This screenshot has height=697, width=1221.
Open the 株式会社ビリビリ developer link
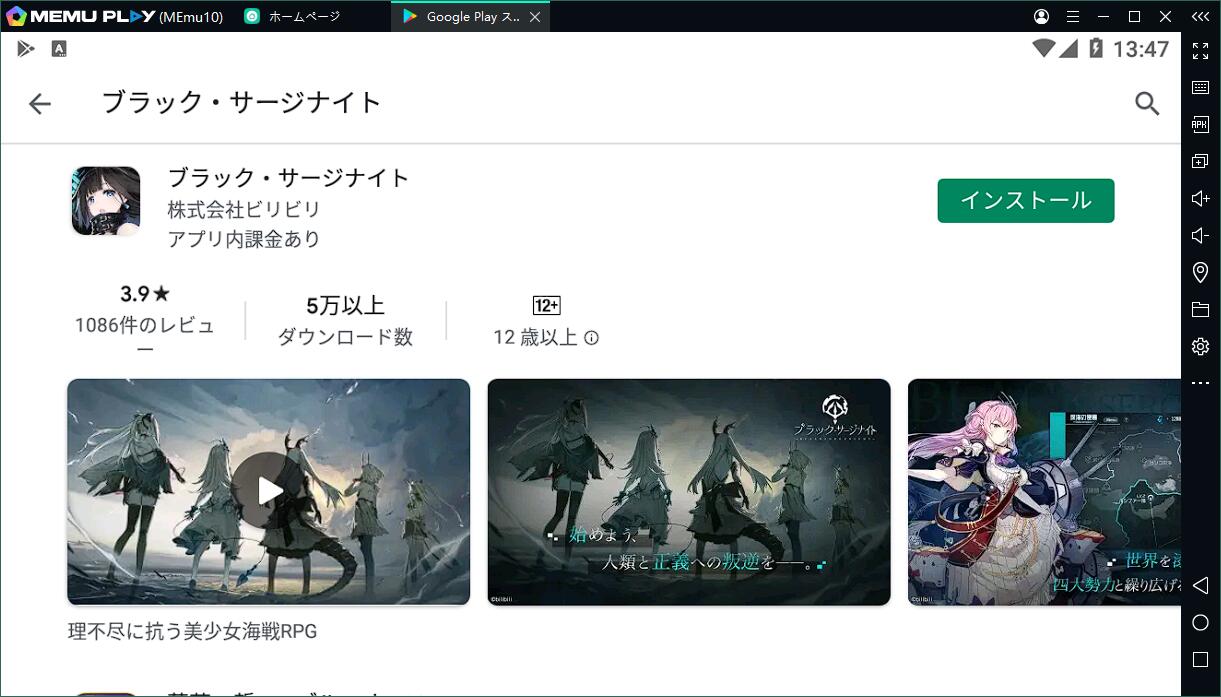pyautogui.click(x=244, y=210)
